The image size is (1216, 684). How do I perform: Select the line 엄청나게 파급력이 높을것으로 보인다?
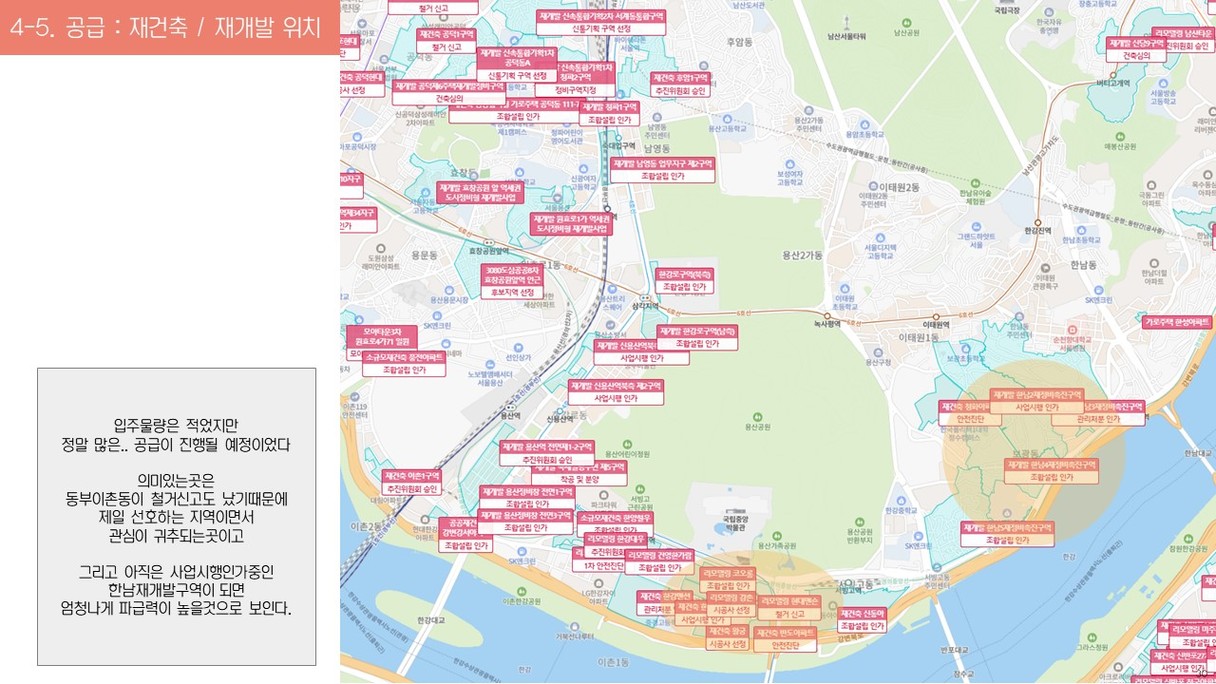pyautogui.click(x=176, y=607)
